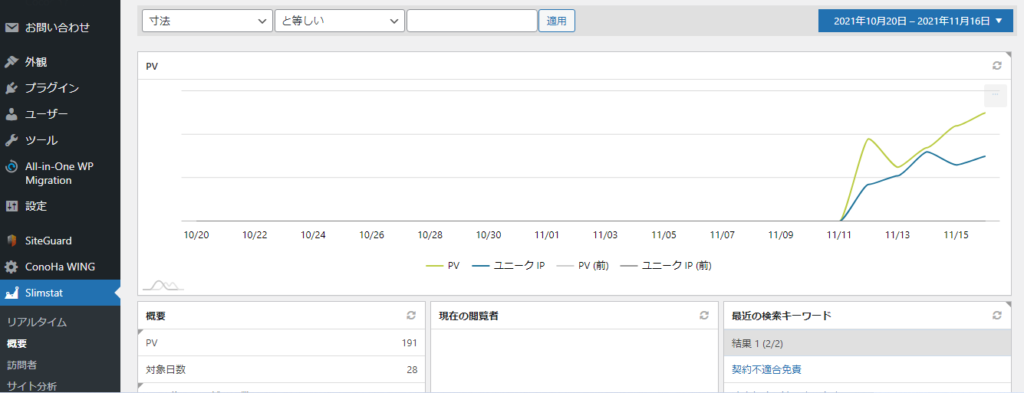Open リアルタイム submenu link

37,322
